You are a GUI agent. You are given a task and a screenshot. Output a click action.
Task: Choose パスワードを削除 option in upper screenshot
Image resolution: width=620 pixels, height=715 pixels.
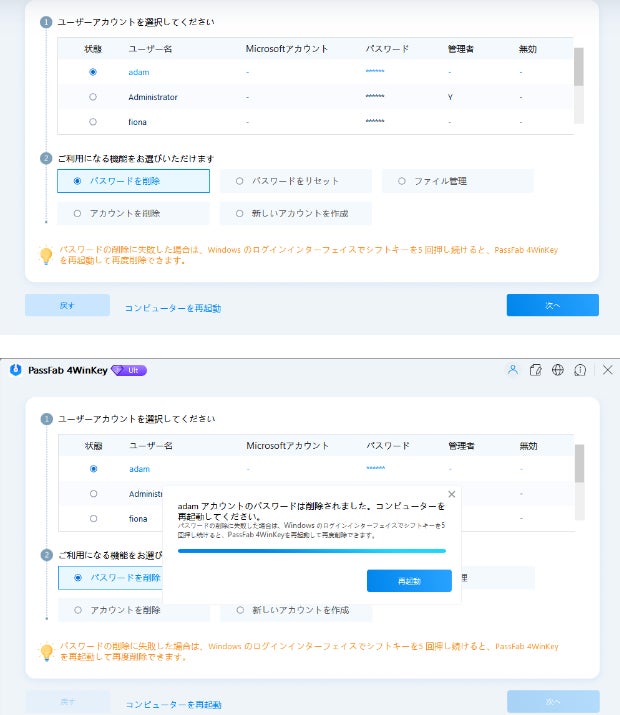[133, 181]
